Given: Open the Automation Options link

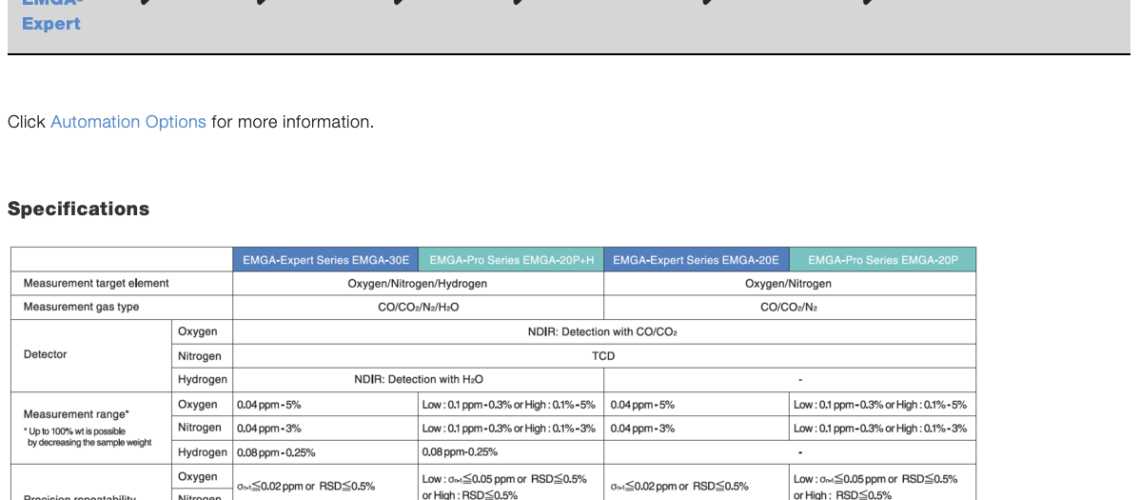Looking at the screenshot, I should point(128,122).
